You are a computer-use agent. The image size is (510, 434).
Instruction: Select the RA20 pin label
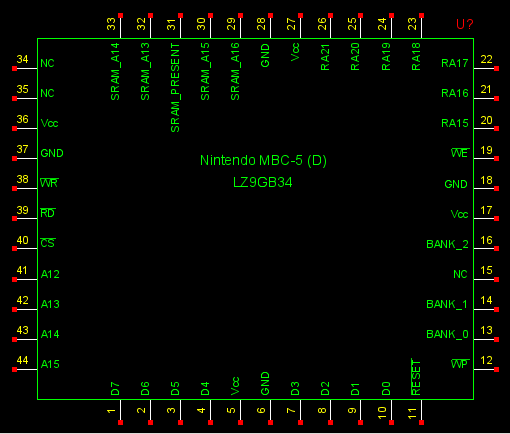[355, 57]
